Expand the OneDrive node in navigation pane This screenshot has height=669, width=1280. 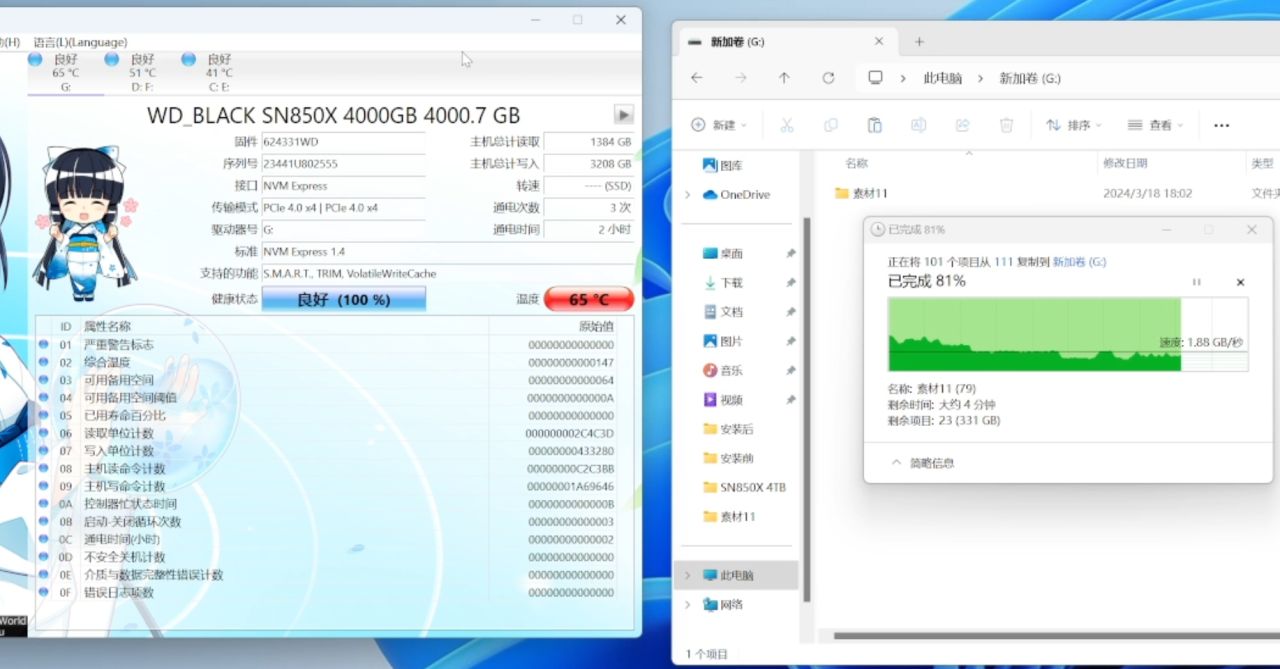point(688,195)
